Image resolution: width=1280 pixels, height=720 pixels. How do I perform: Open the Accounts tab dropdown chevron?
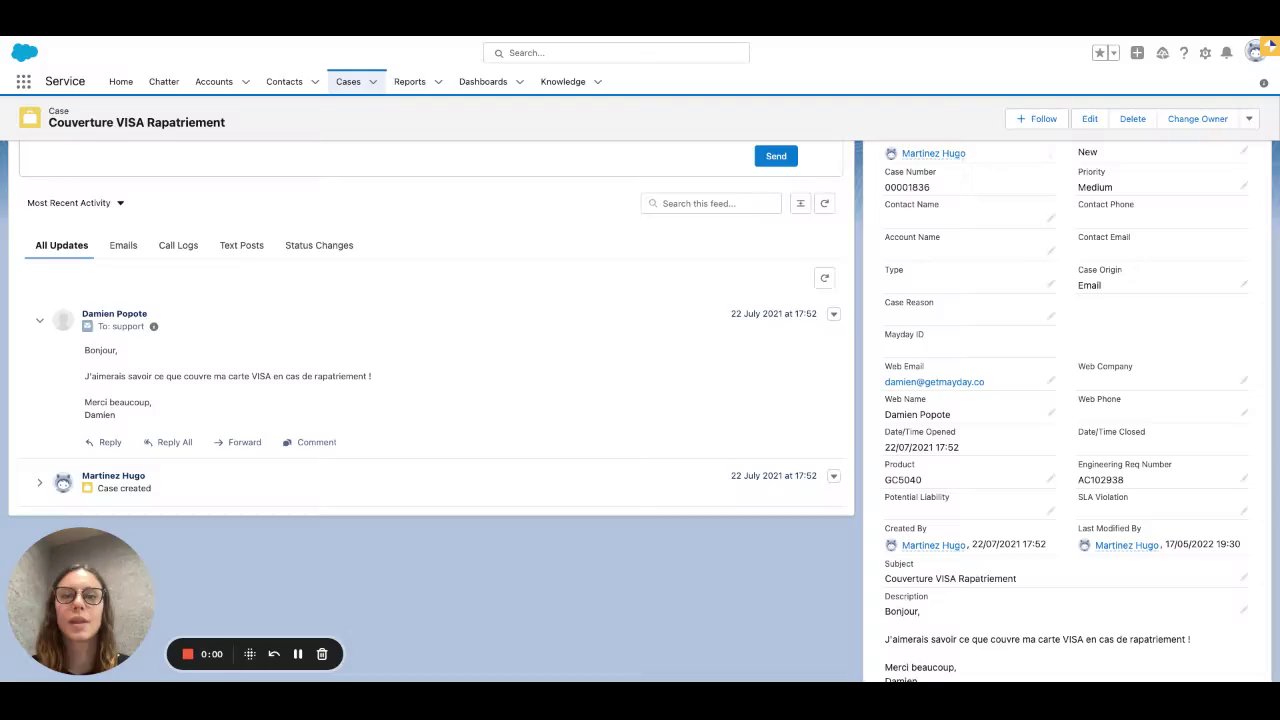tap(245, 82)
